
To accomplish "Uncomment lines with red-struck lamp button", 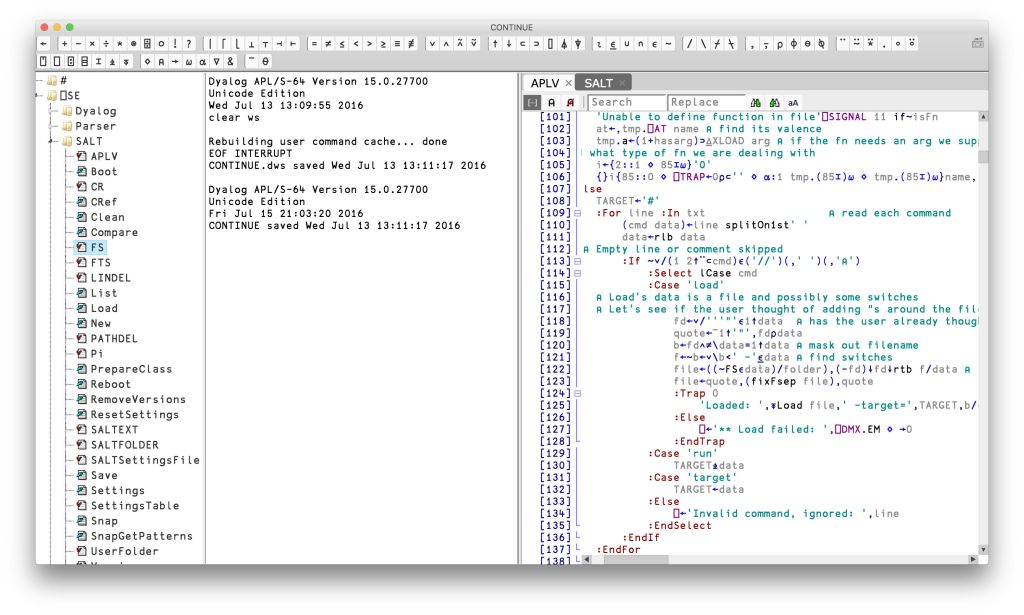I will [x=570, y=102].
